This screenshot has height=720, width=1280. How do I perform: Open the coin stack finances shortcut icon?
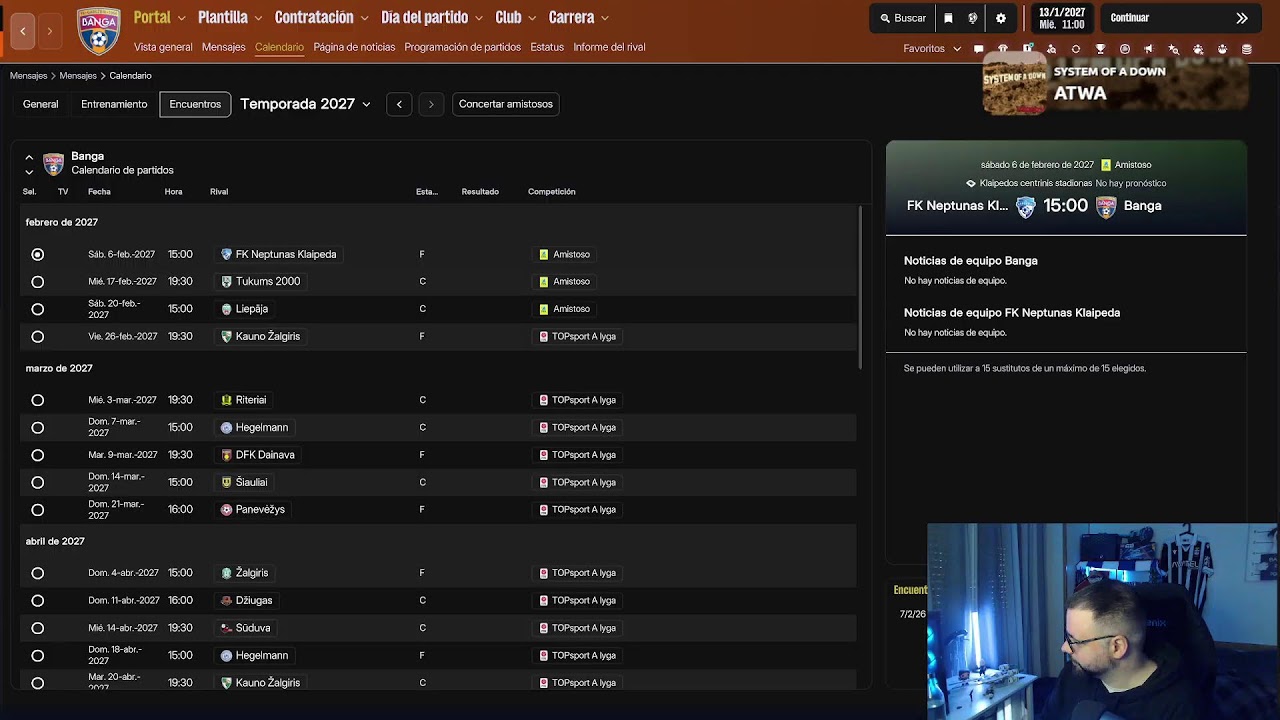(x=1246, y=48)
